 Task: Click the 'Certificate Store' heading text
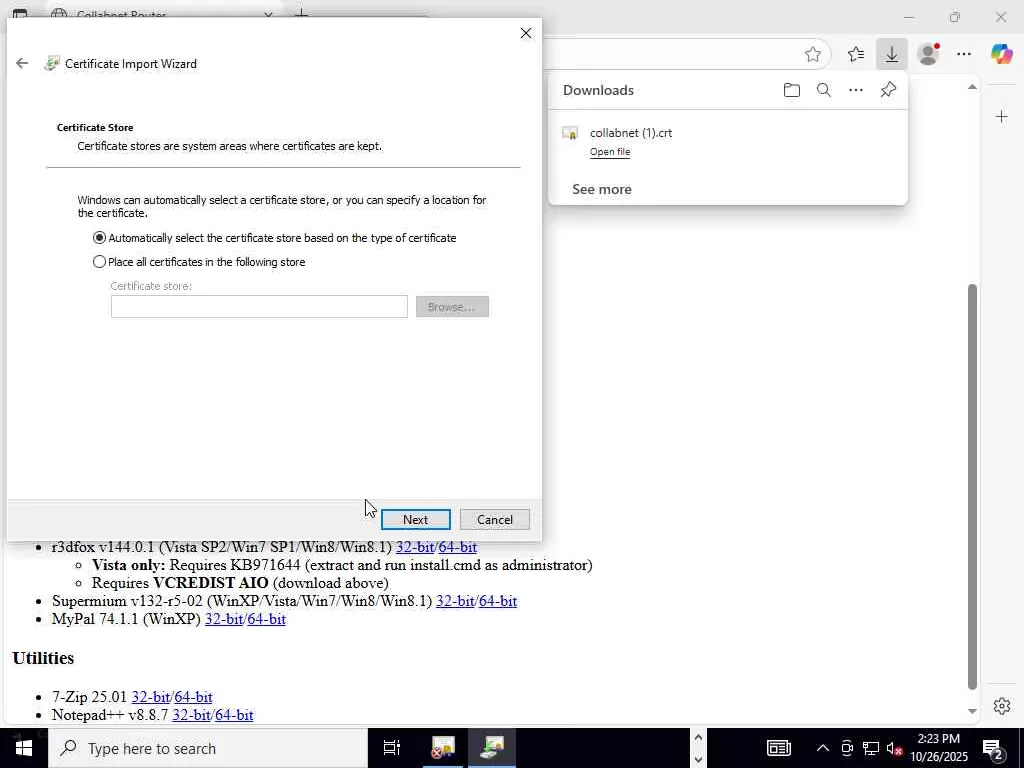(95, 127)
